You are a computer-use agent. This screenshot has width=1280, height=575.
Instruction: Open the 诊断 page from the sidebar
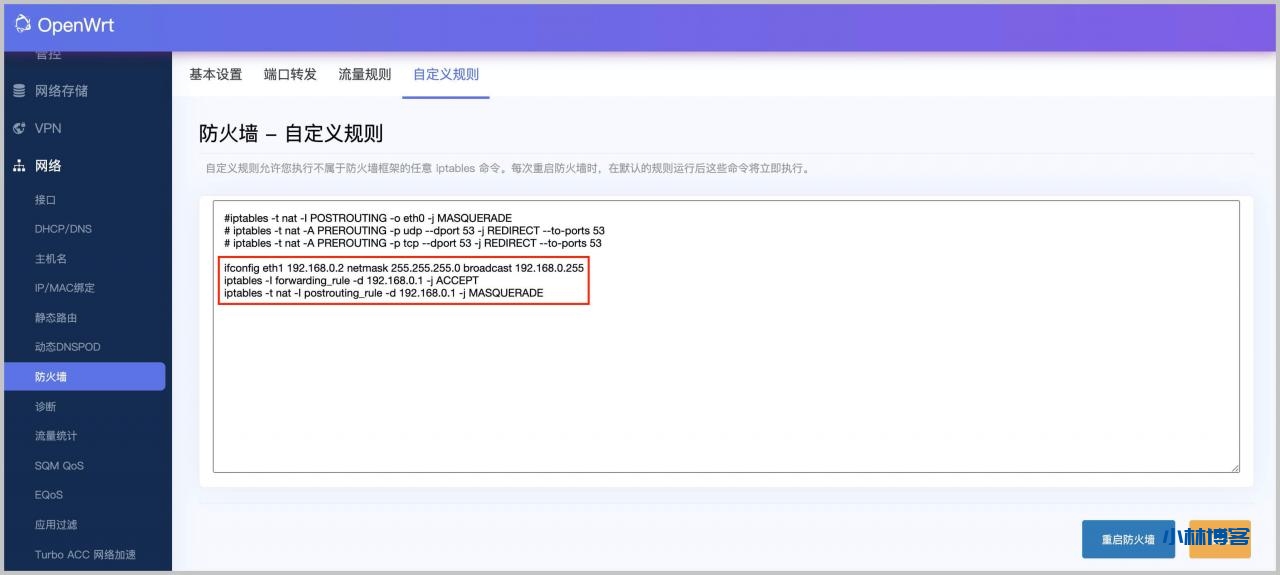[46, 407]
